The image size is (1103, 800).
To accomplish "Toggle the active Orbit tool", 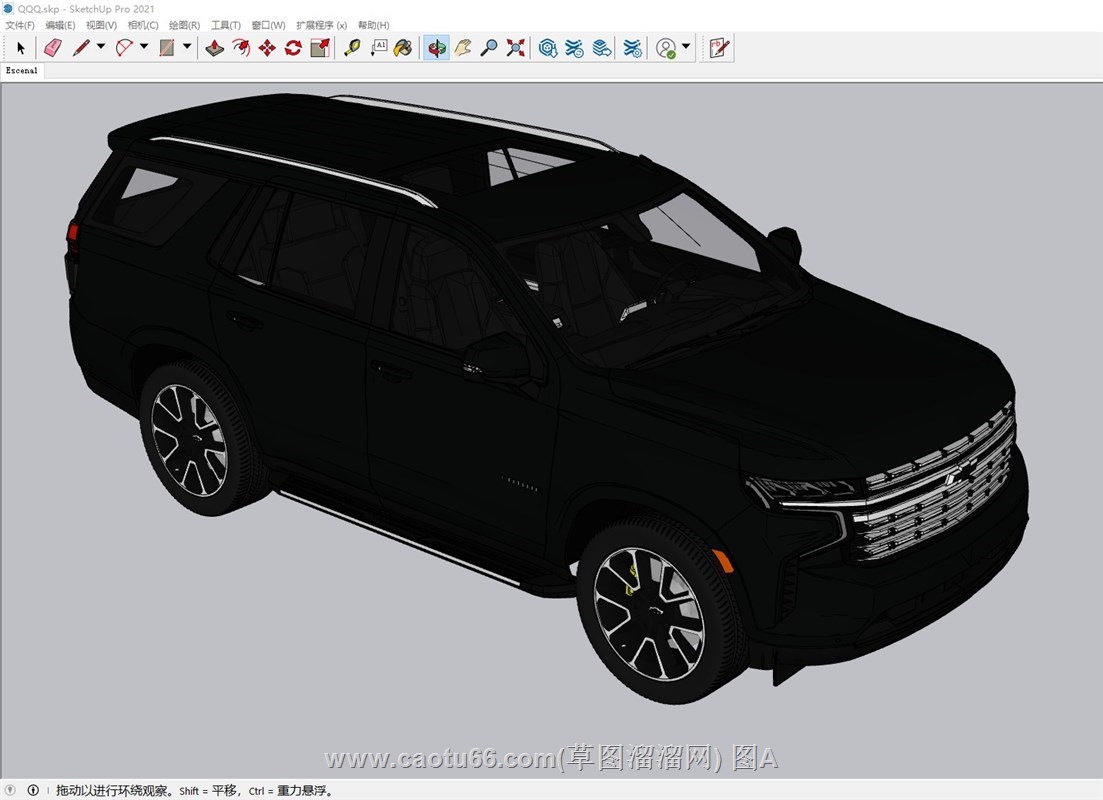I will pos(436,47).
